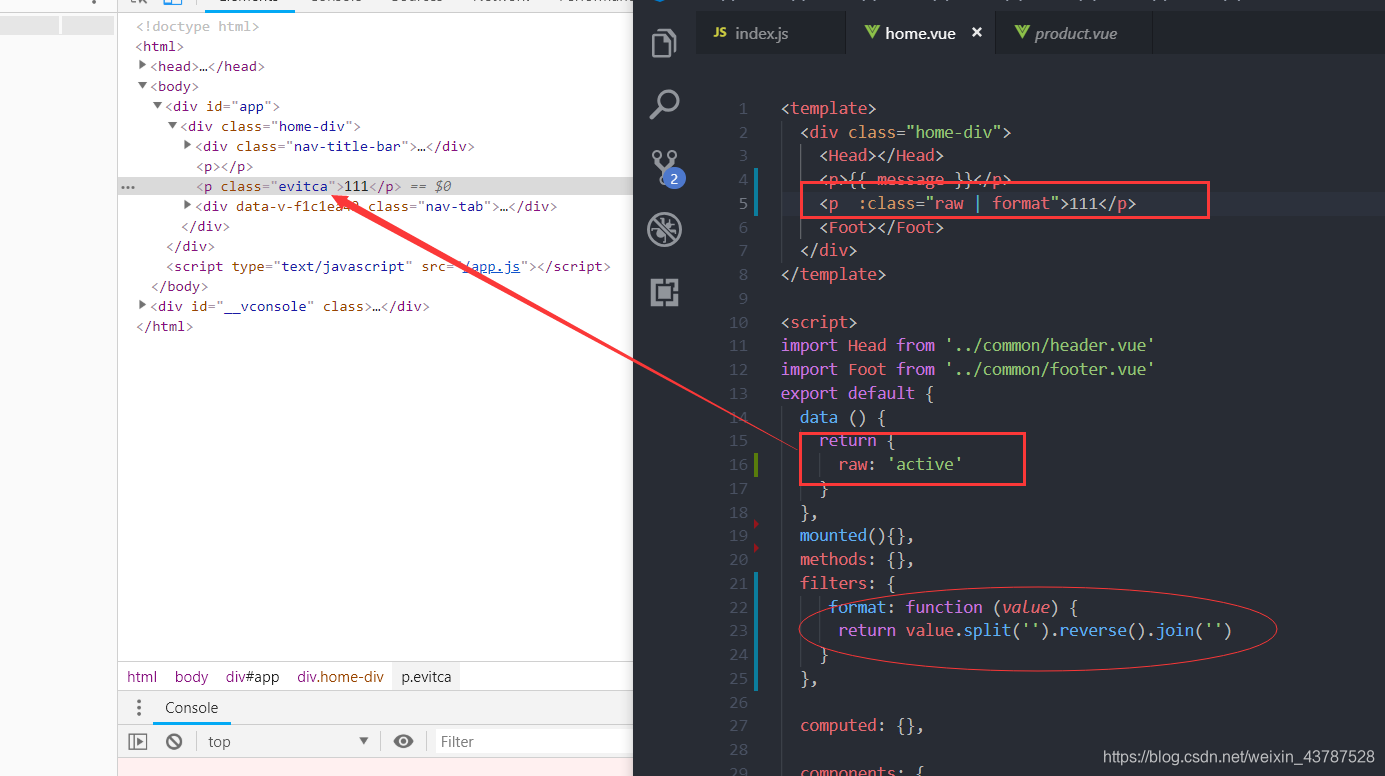Click editor line number 16 gutter
The image size is (1385, 776).
point(738,464)
